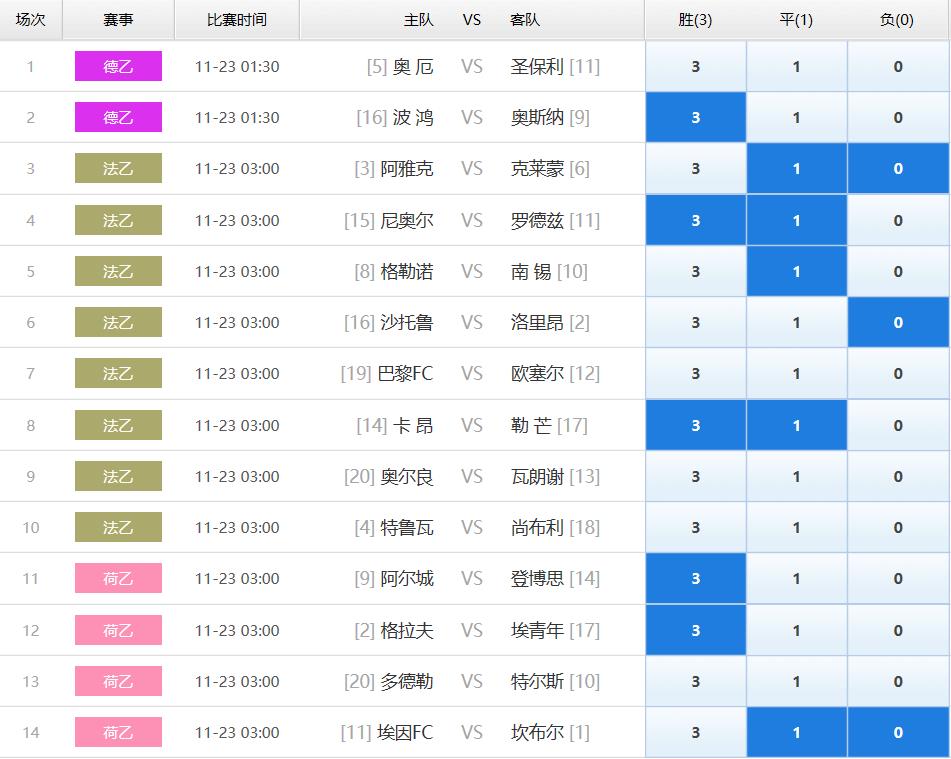Select loss (0) for 格拉夫 vs 埃青年
The image size is (951, 759).
point(898,630)
